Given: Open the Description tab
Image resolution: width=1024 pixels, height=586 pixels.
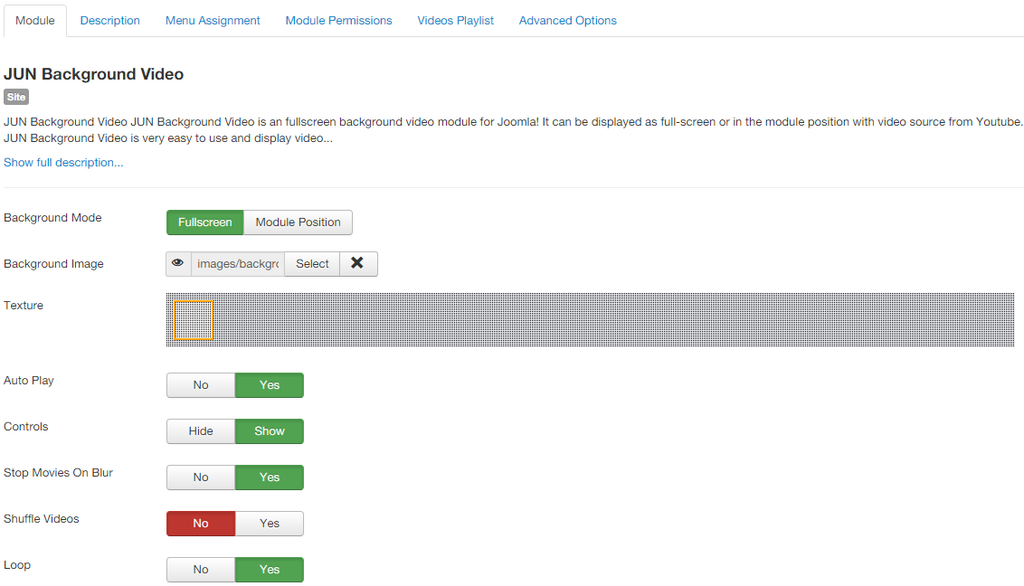Looking at the screenshot, I should click(x=110, y=21).
